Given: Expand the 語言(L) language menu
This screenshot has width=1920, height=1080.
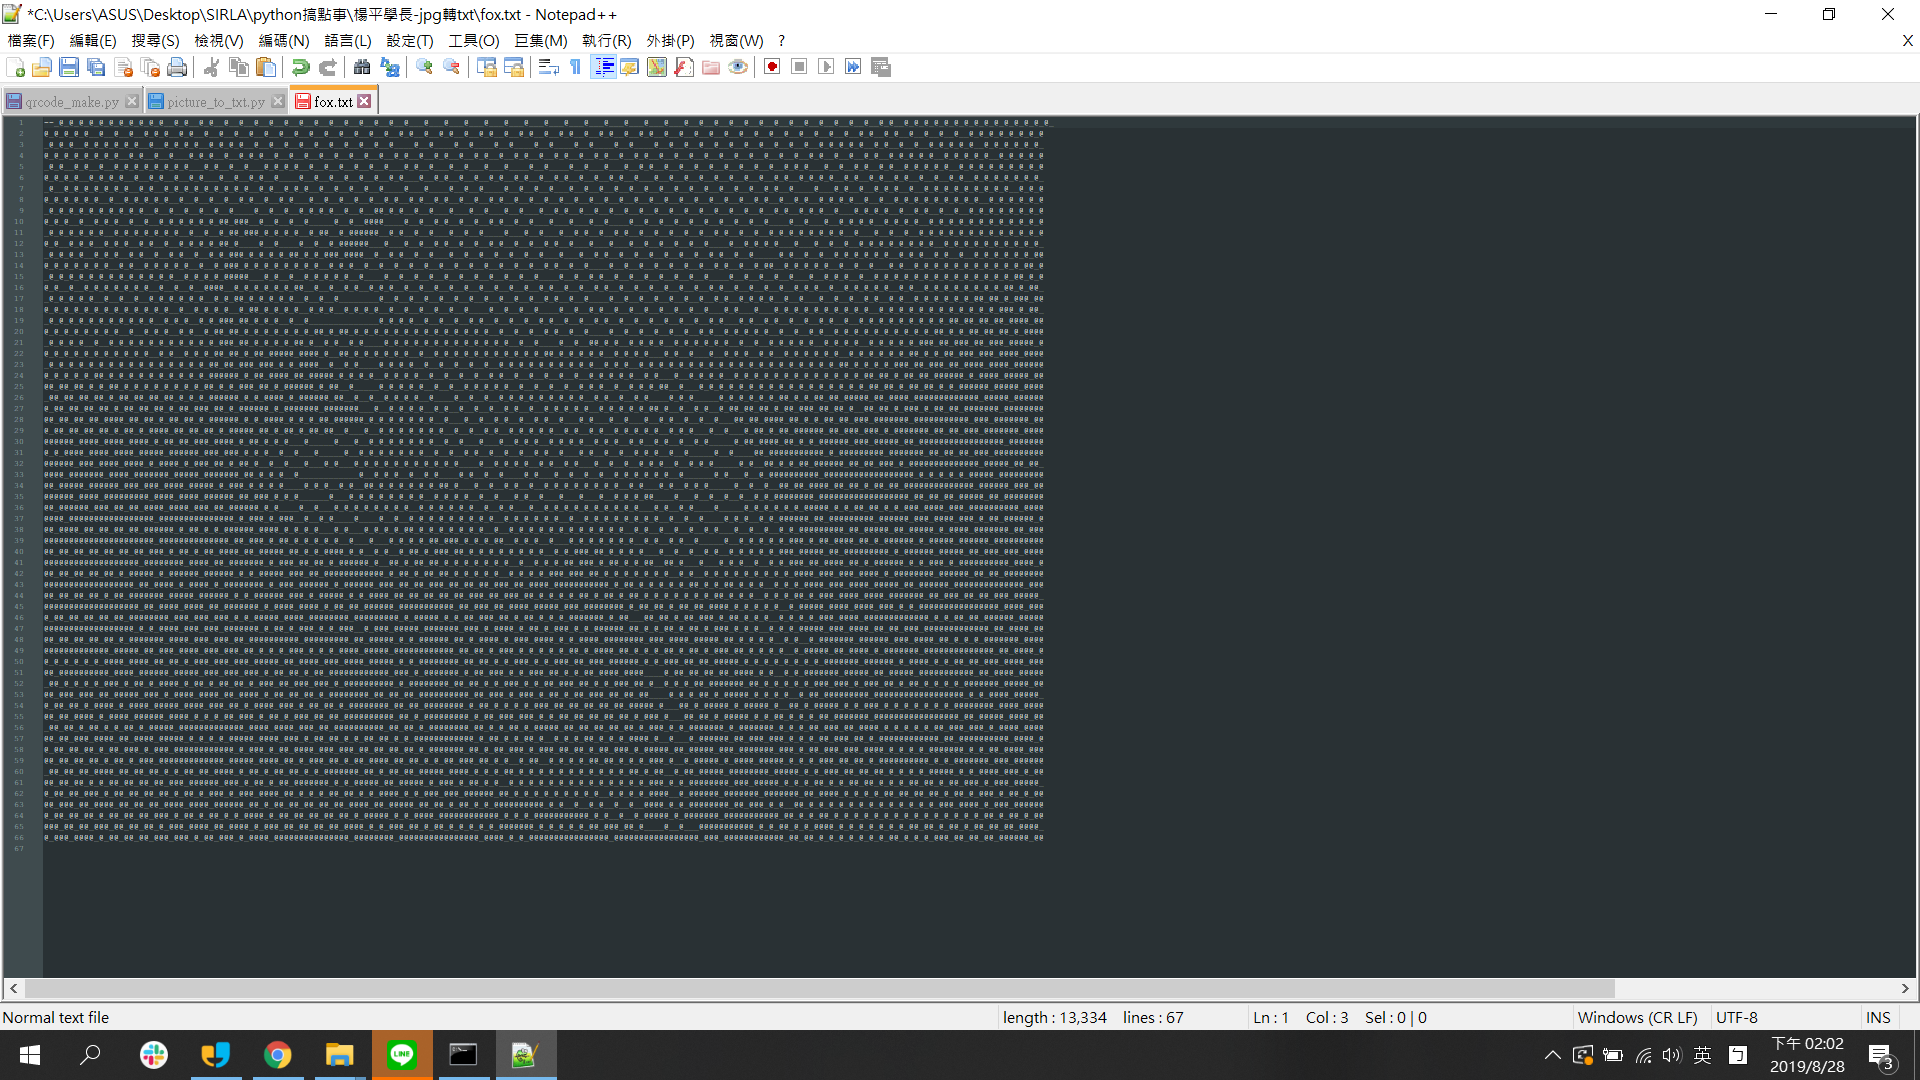Looking at the screenshot, I should pos(348,41).
